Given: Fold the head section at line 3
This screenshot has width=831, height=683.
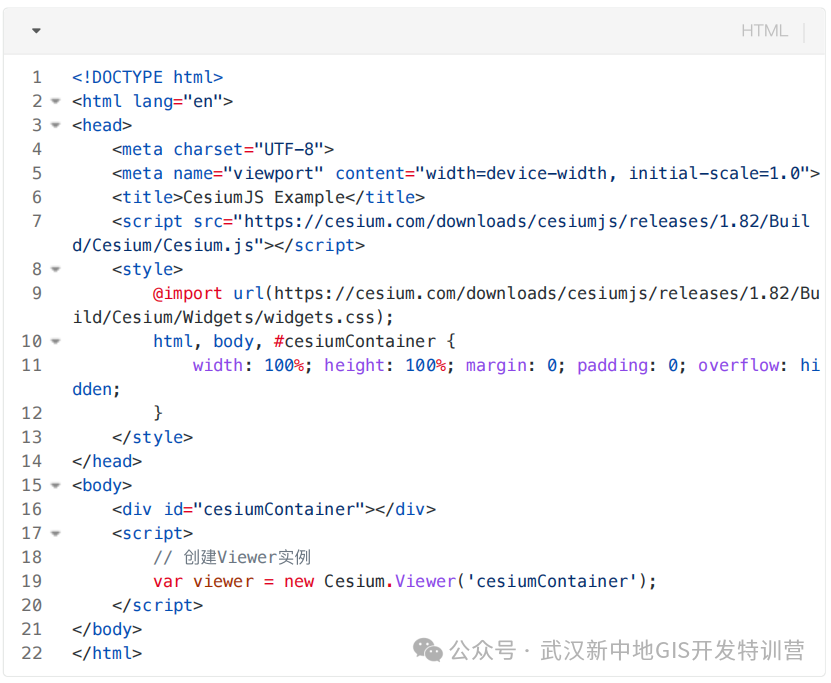Looking at the screenshot, I should pyautogui.click(x=56, y=125).
